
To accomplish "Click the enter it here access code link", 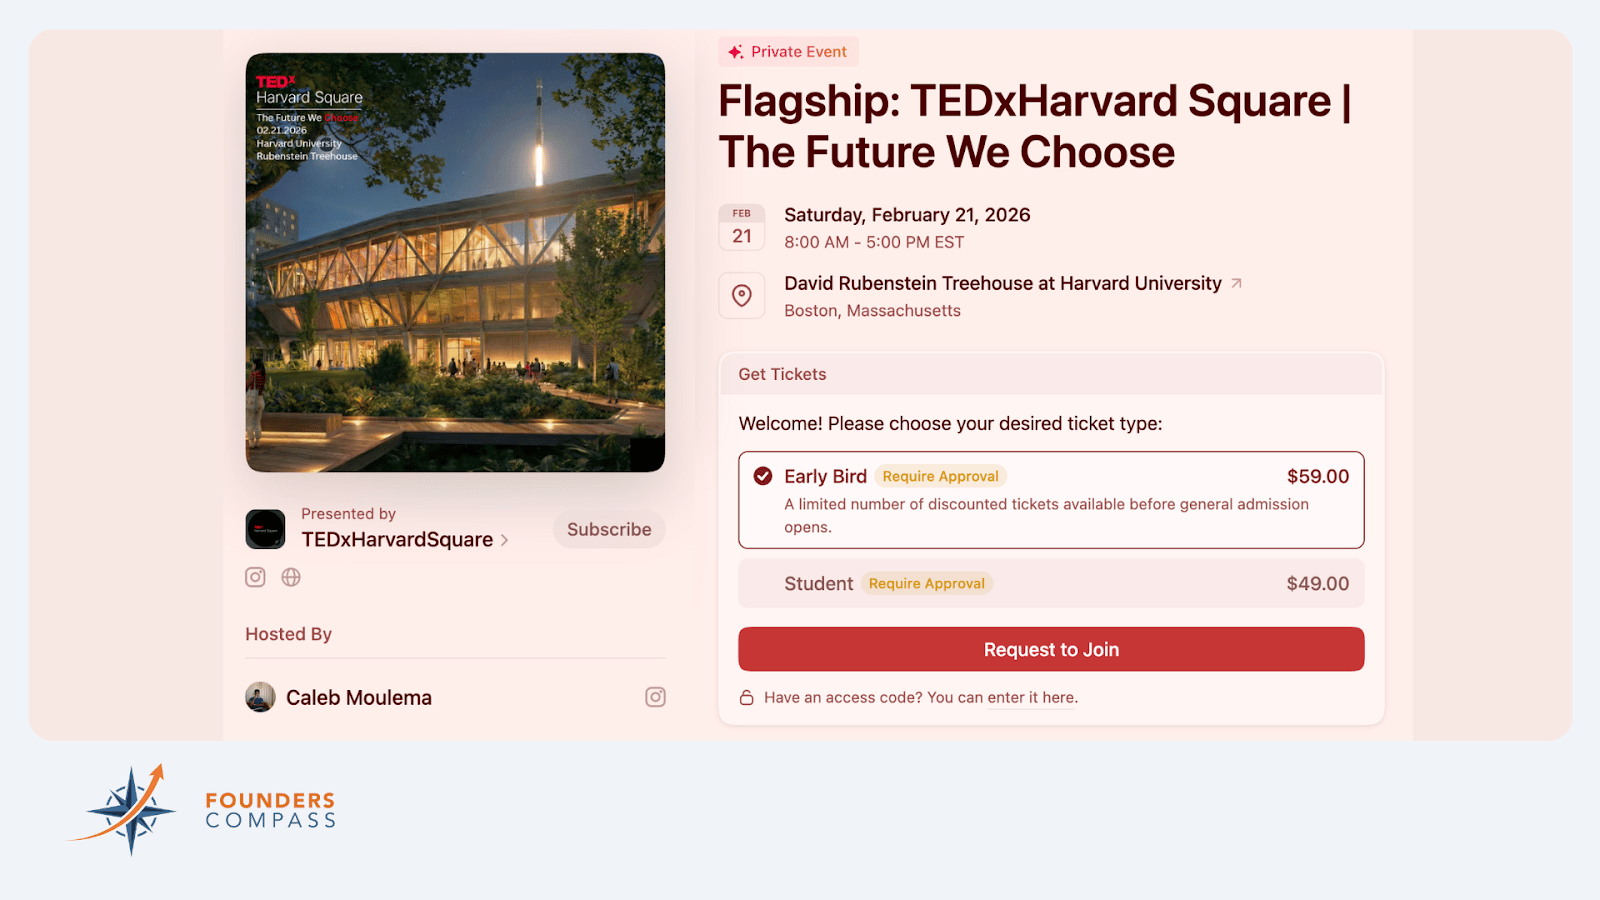I will click(x=1031, y=698).
